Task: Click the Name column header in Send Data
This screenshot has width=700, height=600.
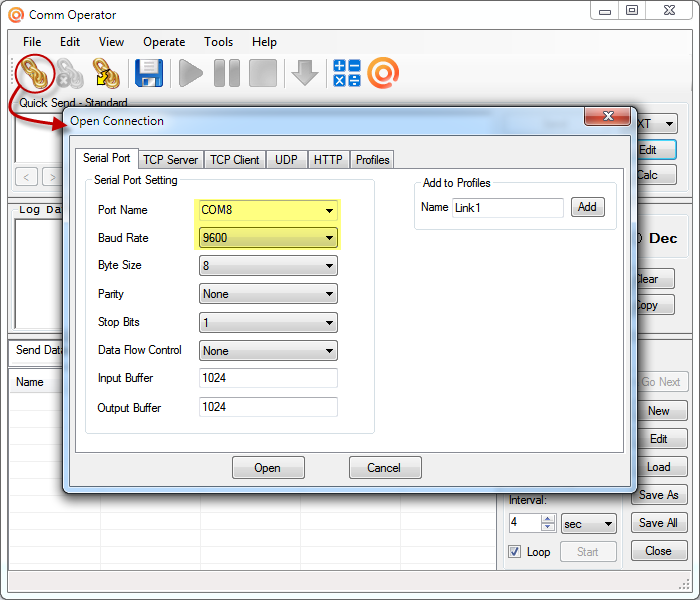Action: [36, 382]
